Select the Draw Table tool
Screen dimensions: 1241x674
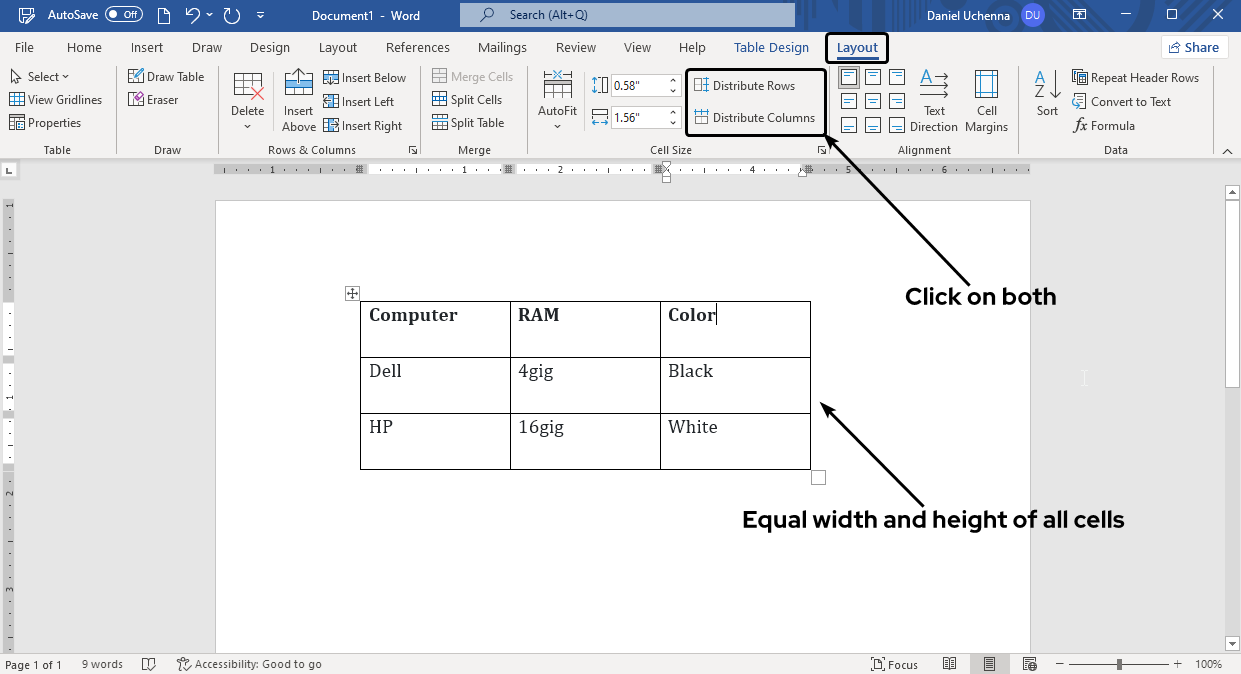pyautogui.click(x=166, y=77)
